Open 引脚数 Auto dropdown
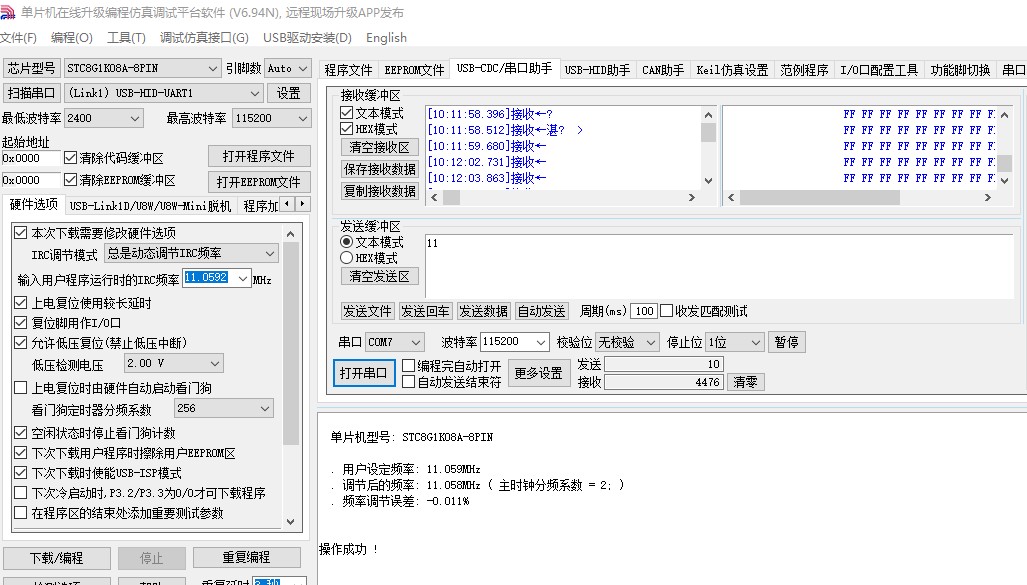Screen dimensions: 1027x585 point(303,68)
